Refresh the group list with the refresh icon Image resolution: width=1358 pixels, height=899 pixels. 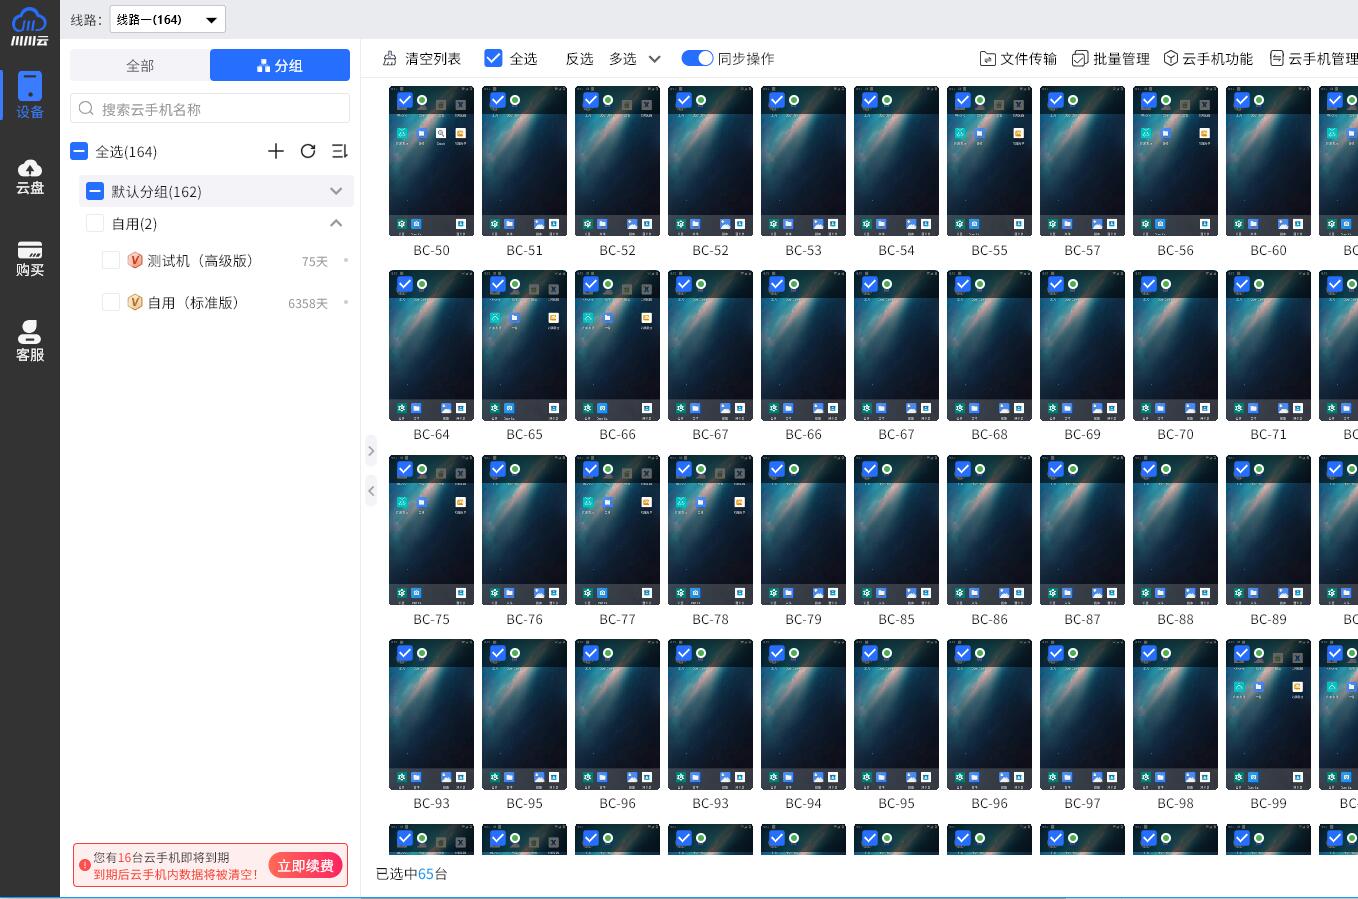[x=308, y=151]
